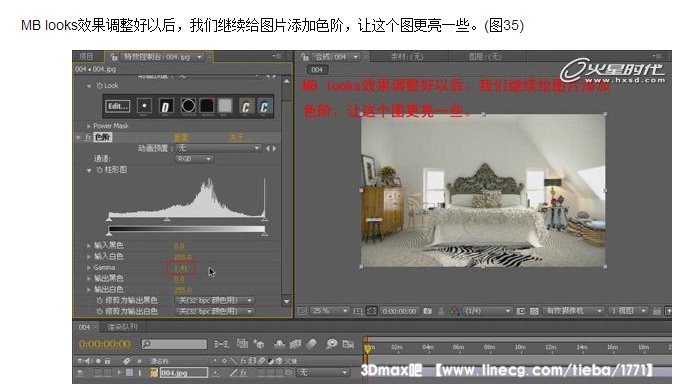
Task: Expand the Gamma property triangle
Action: [88, 268]
